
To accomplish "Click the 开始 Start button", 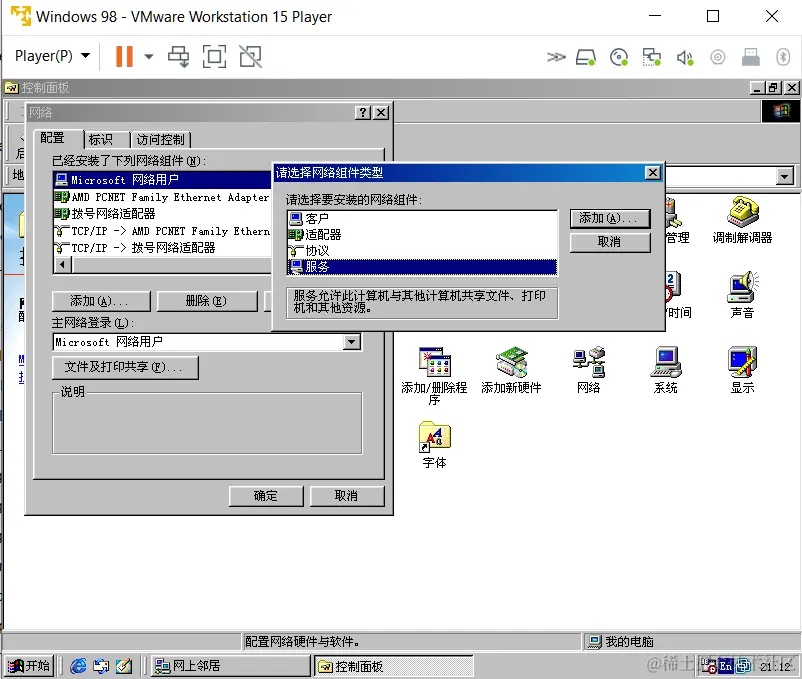I will pyautogui.click(x=30, y=666).
